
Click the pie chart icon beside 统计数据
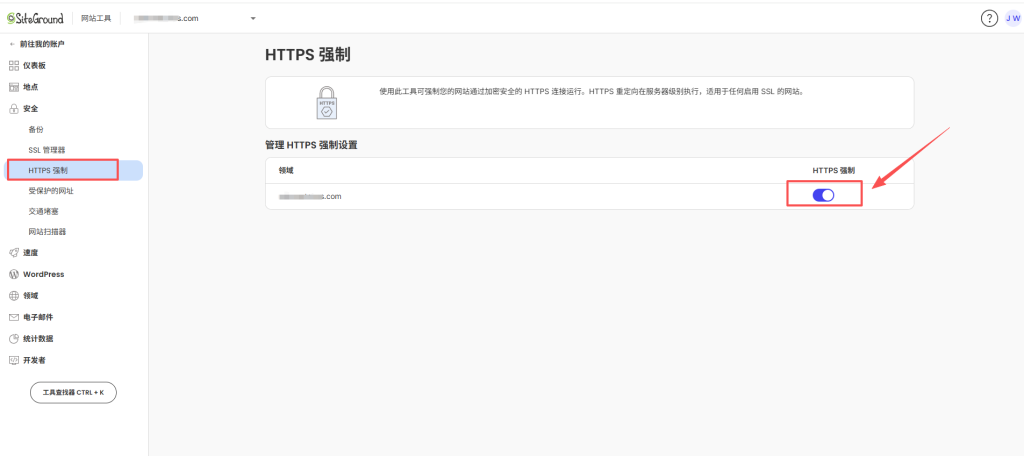[x=14, y=338]
